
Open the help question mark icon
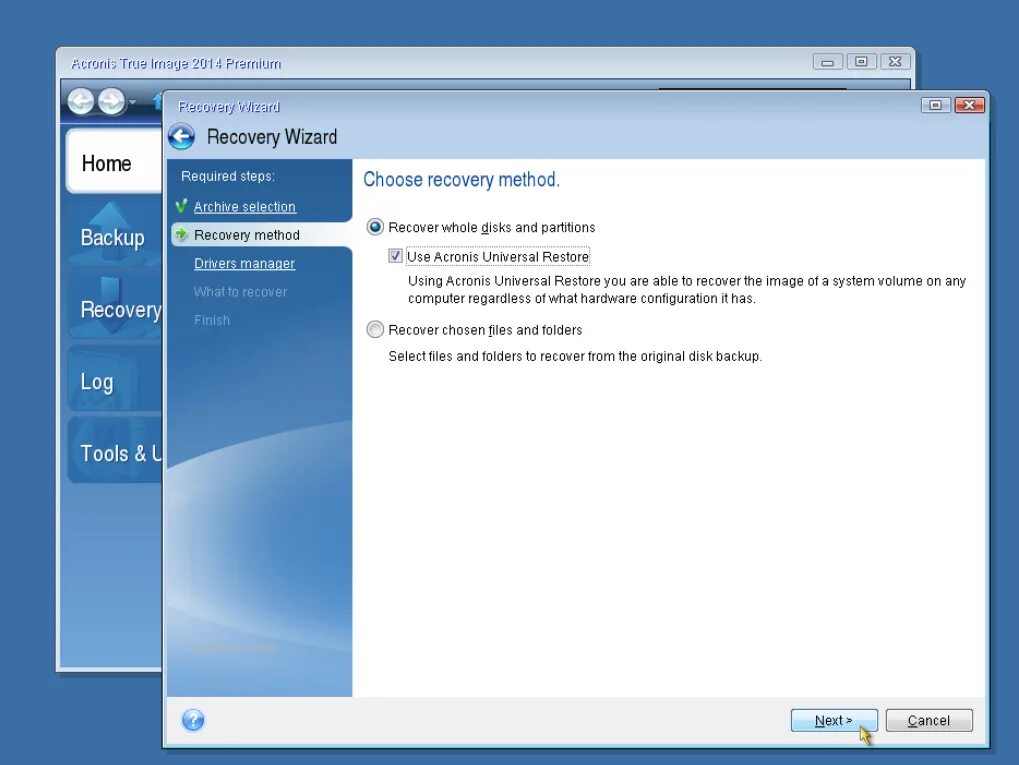(193, 720)
